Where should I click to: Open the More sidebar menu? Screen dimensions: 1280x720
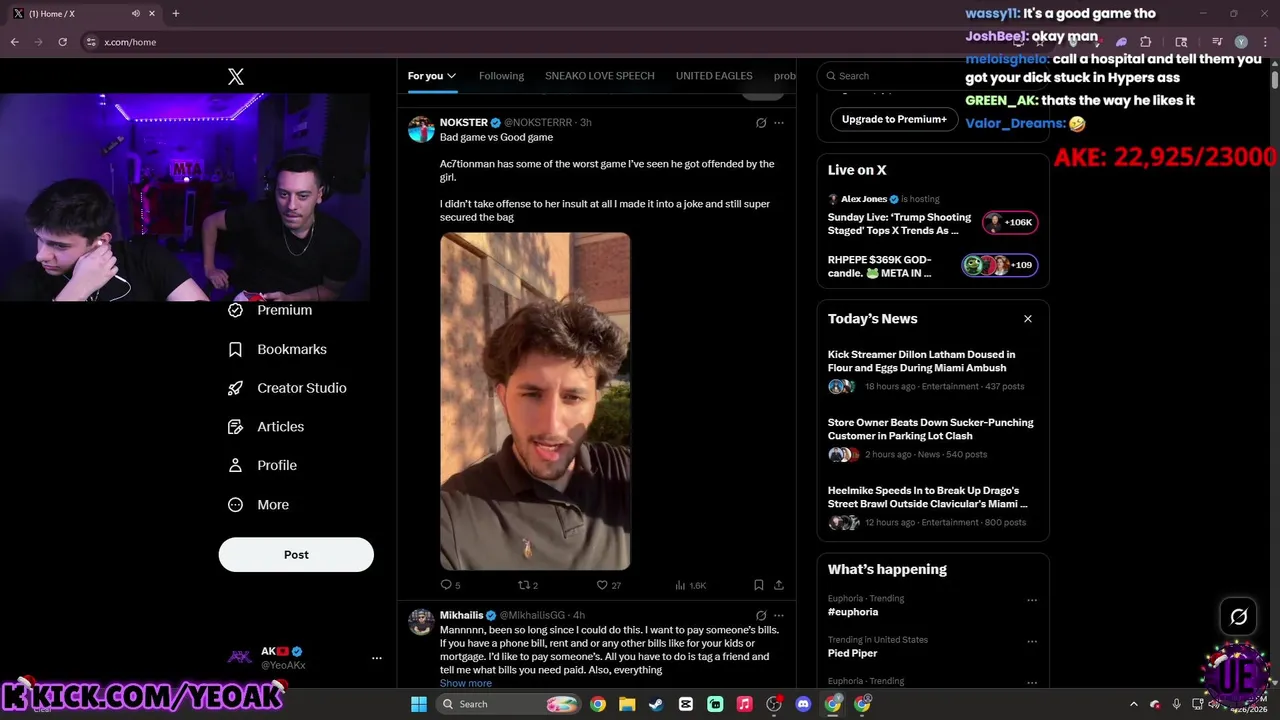[258, 505]
